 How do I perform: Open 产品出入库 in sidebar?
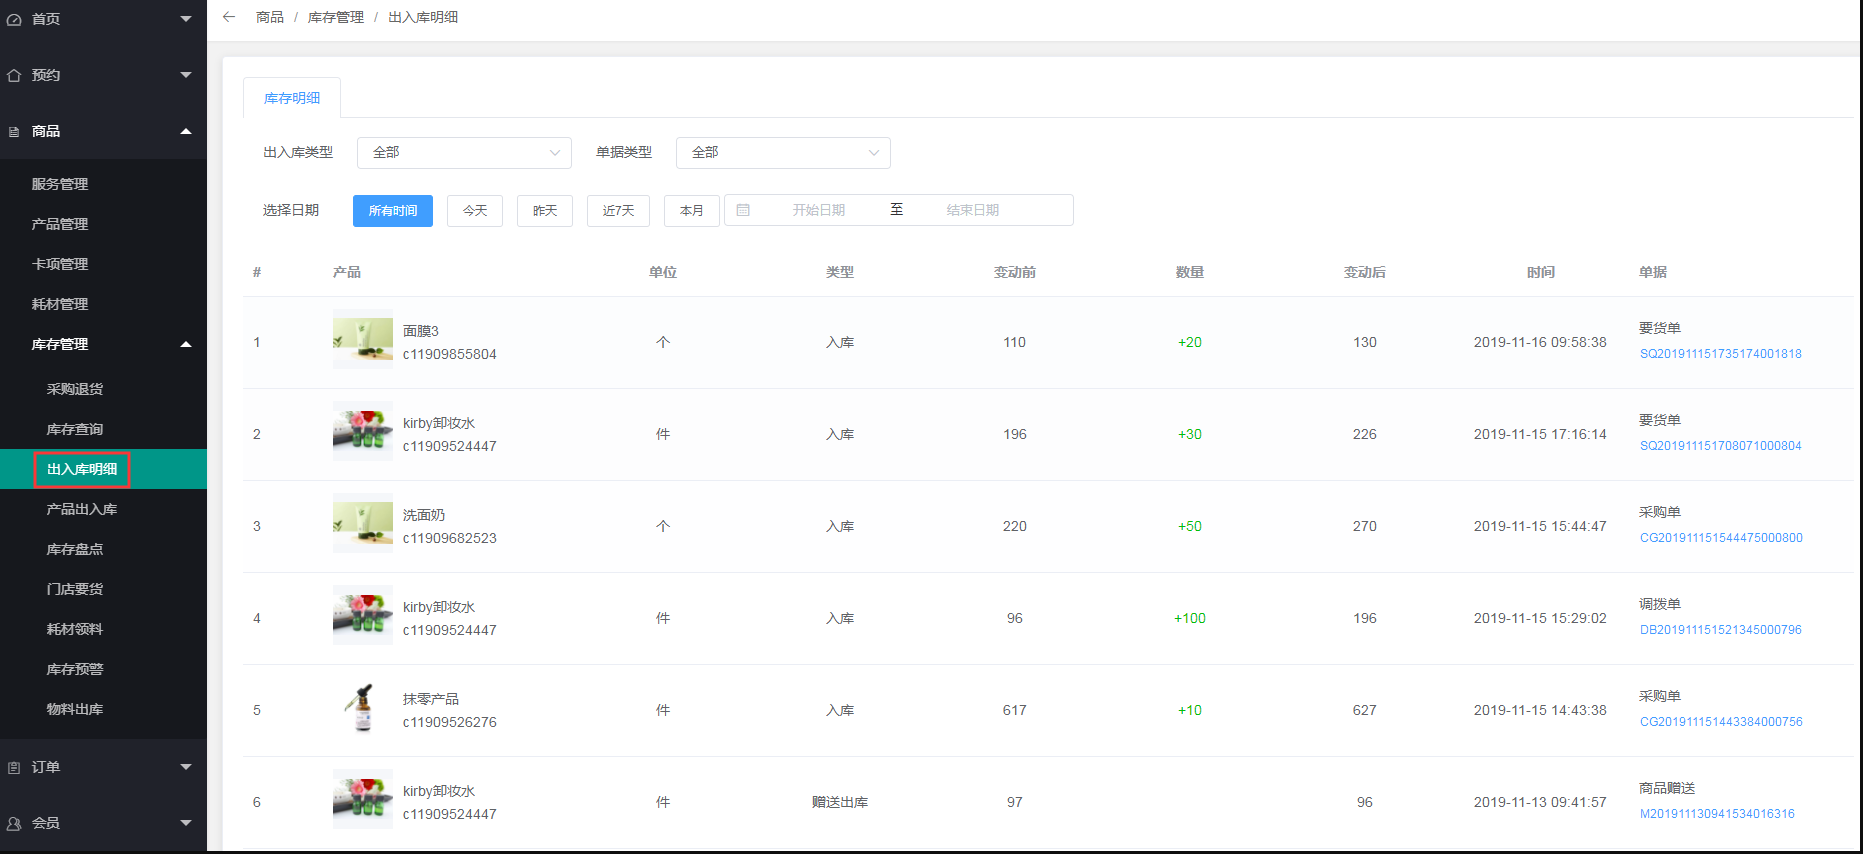click(82, 509)
